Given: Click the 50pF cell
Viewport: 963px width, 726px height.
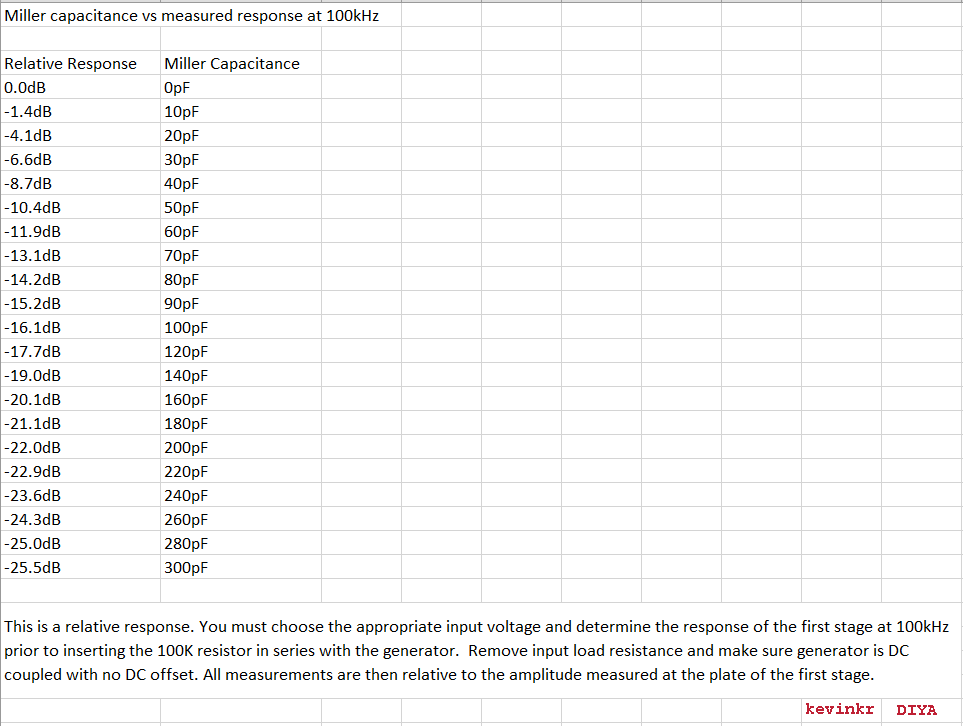Looking at the screenshot, I should point(241,207).
